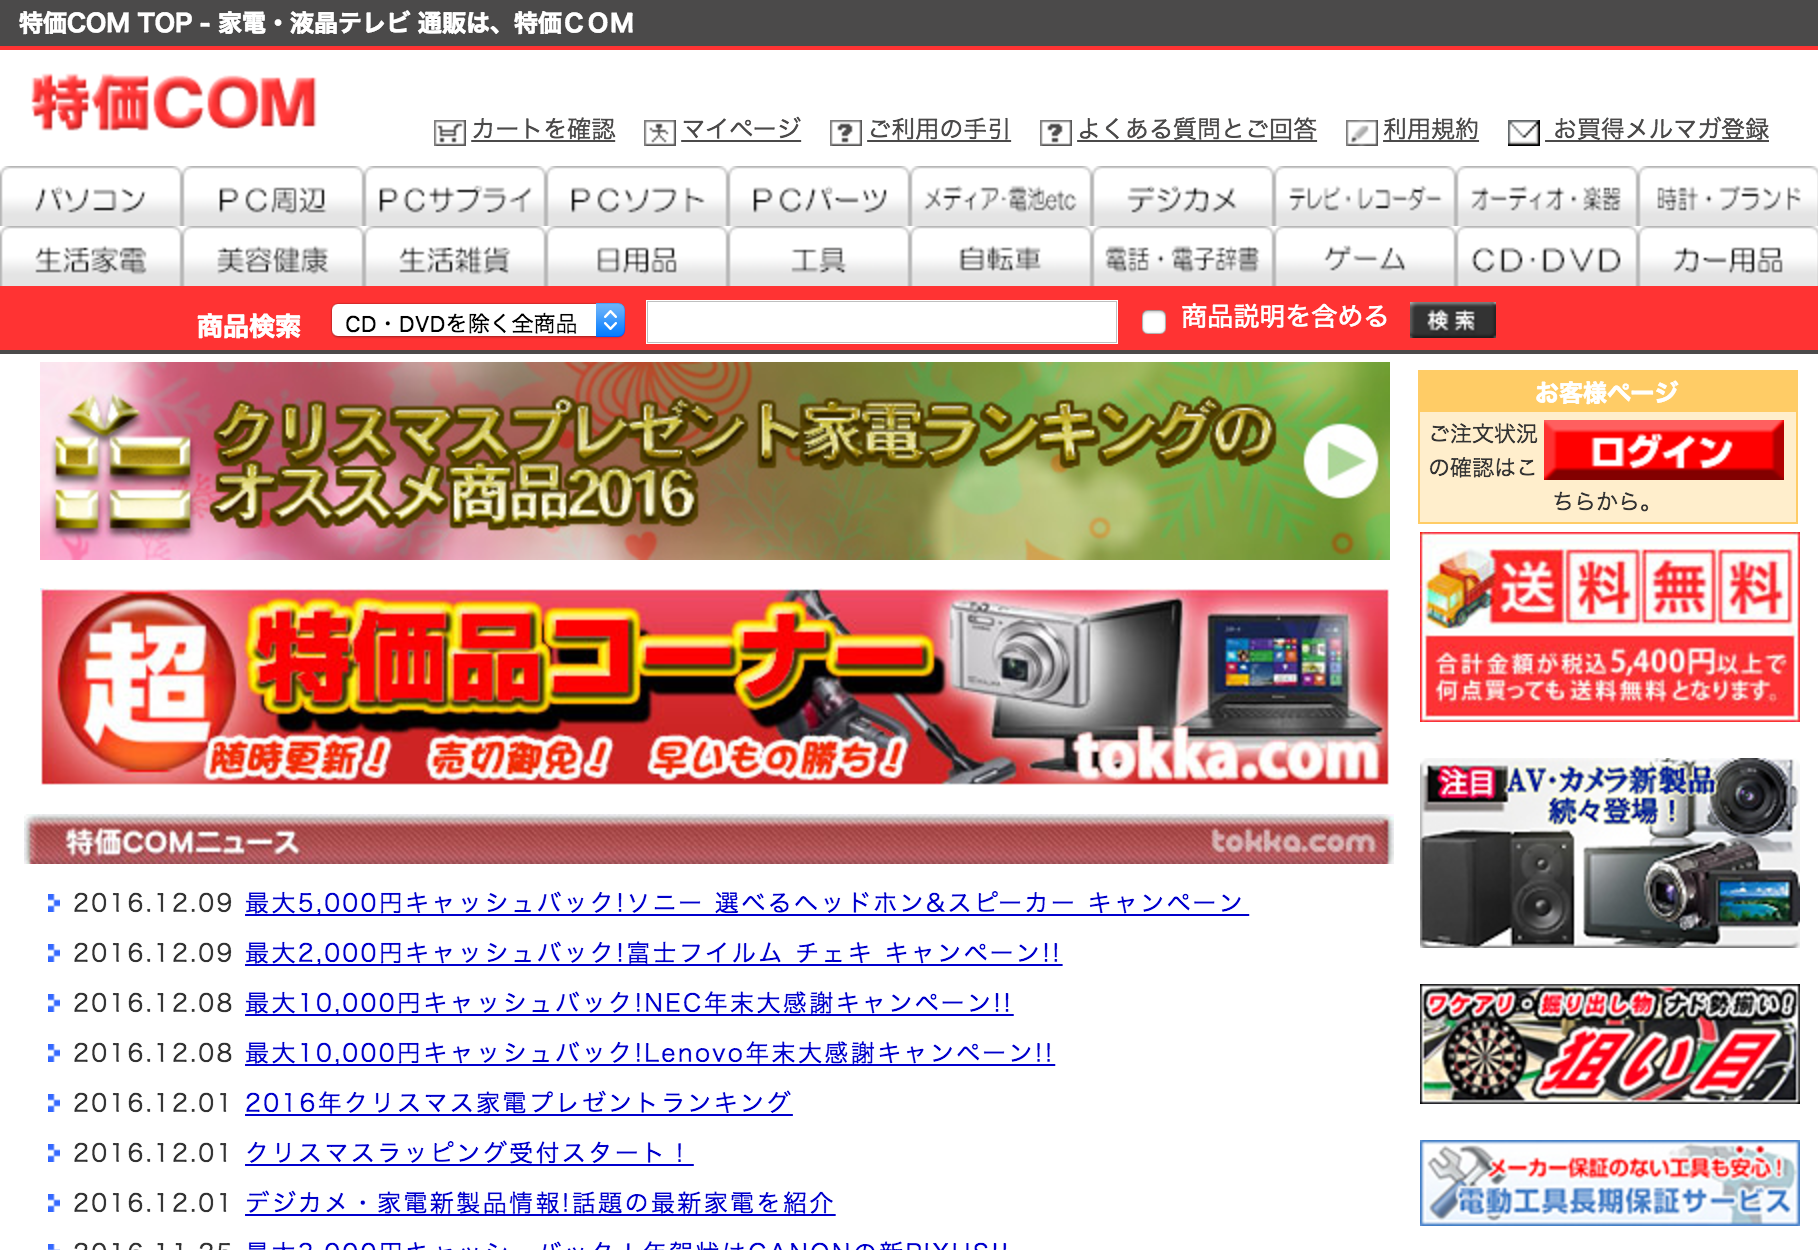
Task: Select the 日用品 category tab
Action: [x=637, y=259]
